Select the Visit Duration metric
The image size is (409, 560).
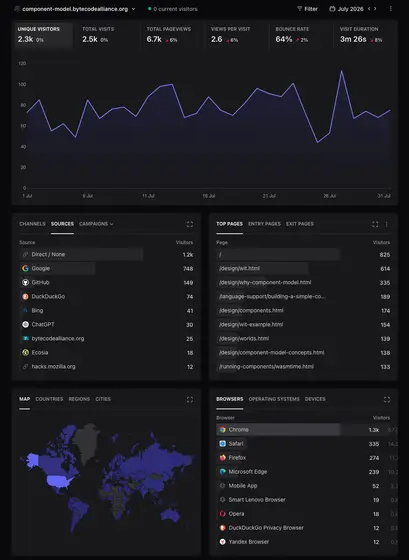pyautogui.click(x=365, y=35)
